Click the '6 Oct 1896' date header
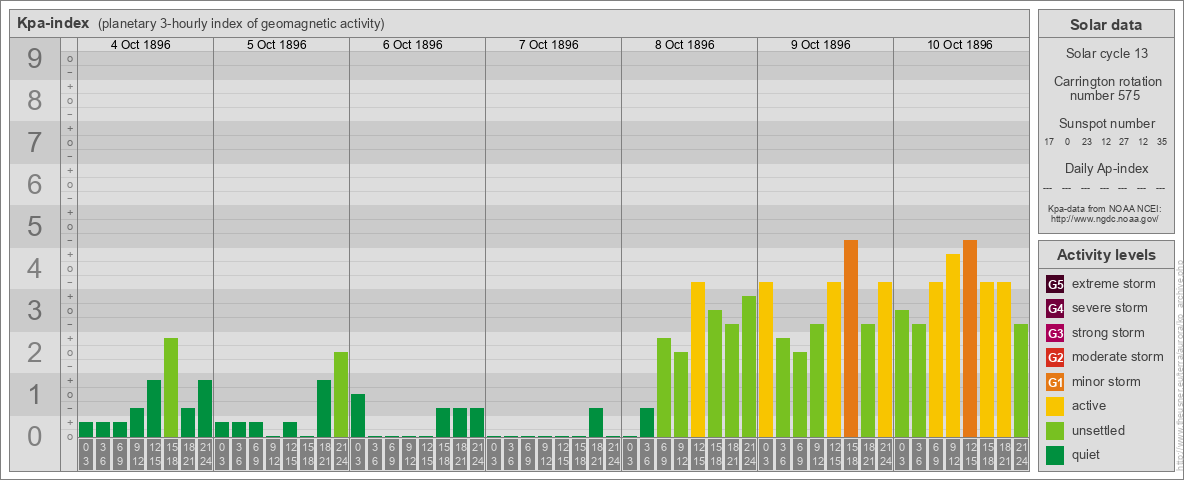Screen dimensions: 1184x480 coord(412,45)
